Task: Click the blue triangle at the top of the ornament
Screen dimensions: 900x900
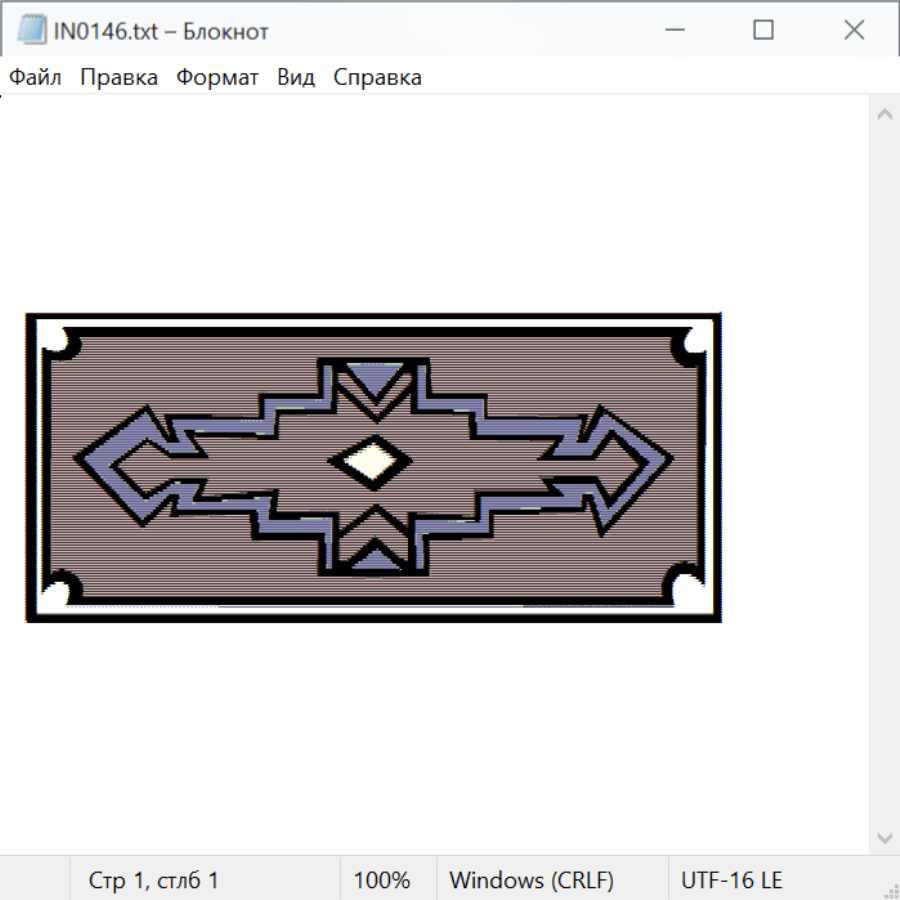Action: 374,381
